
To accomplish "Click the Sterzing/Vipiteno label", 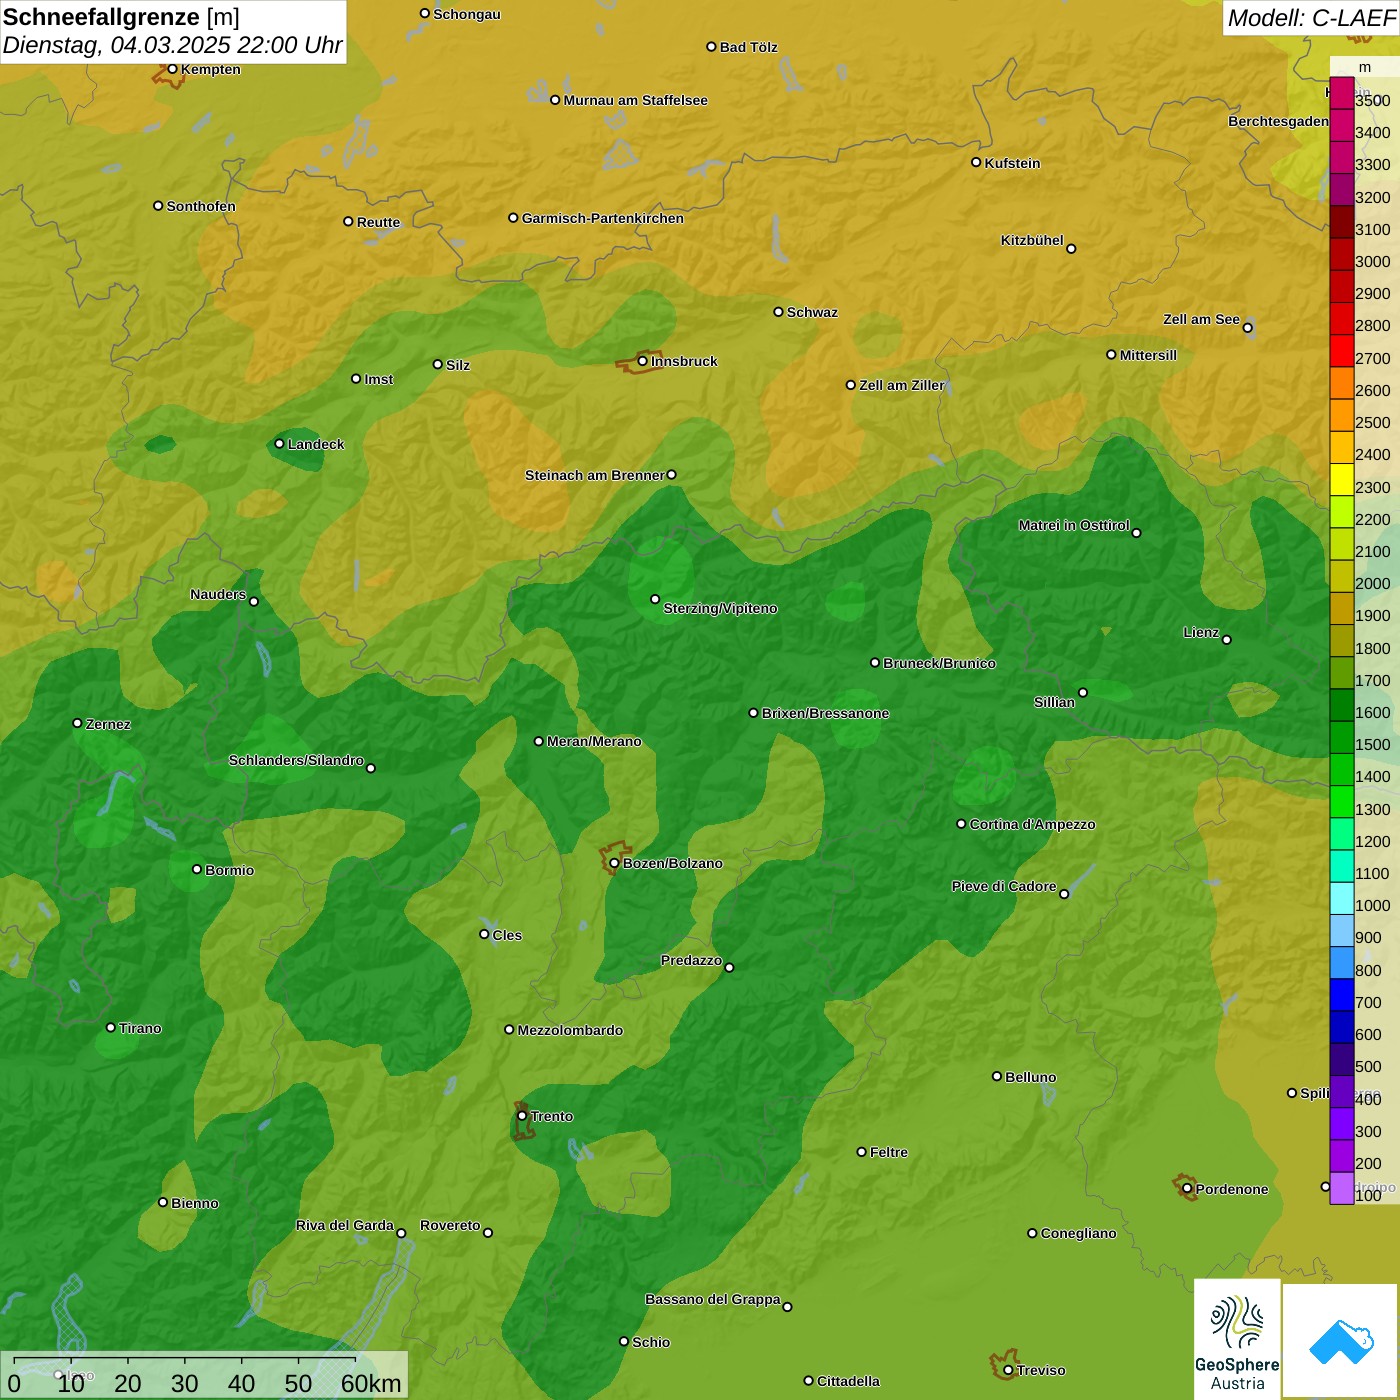I will pyautogui.click(x=720, y=608).
